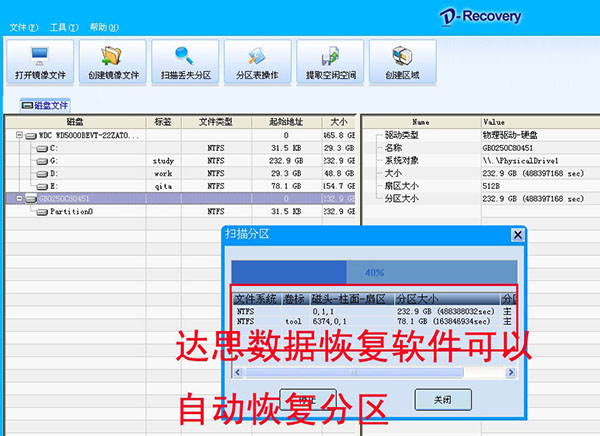Click the 磁头-柱面-扇区 column header
The image size is (600, 436).
(x=352, y=299)
